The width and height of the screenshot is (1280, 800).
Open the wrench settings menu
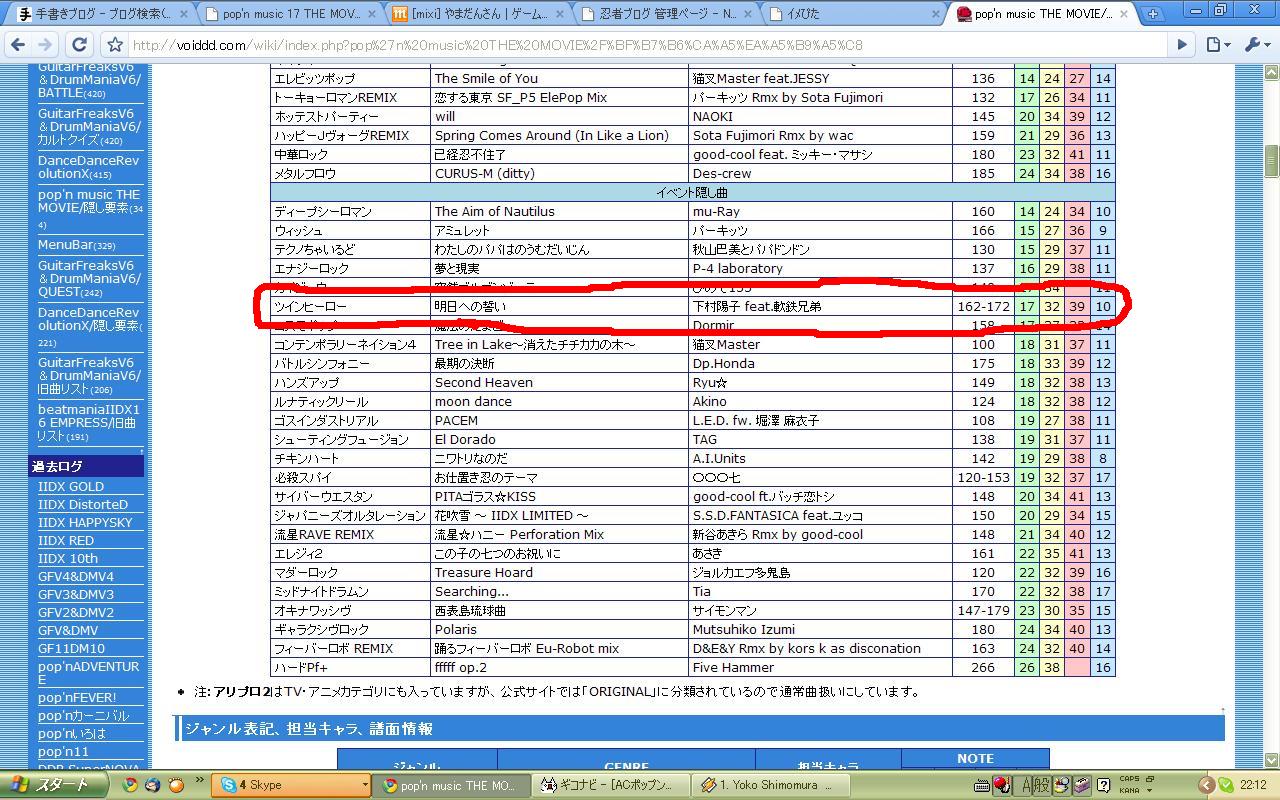pos(1255,45)
